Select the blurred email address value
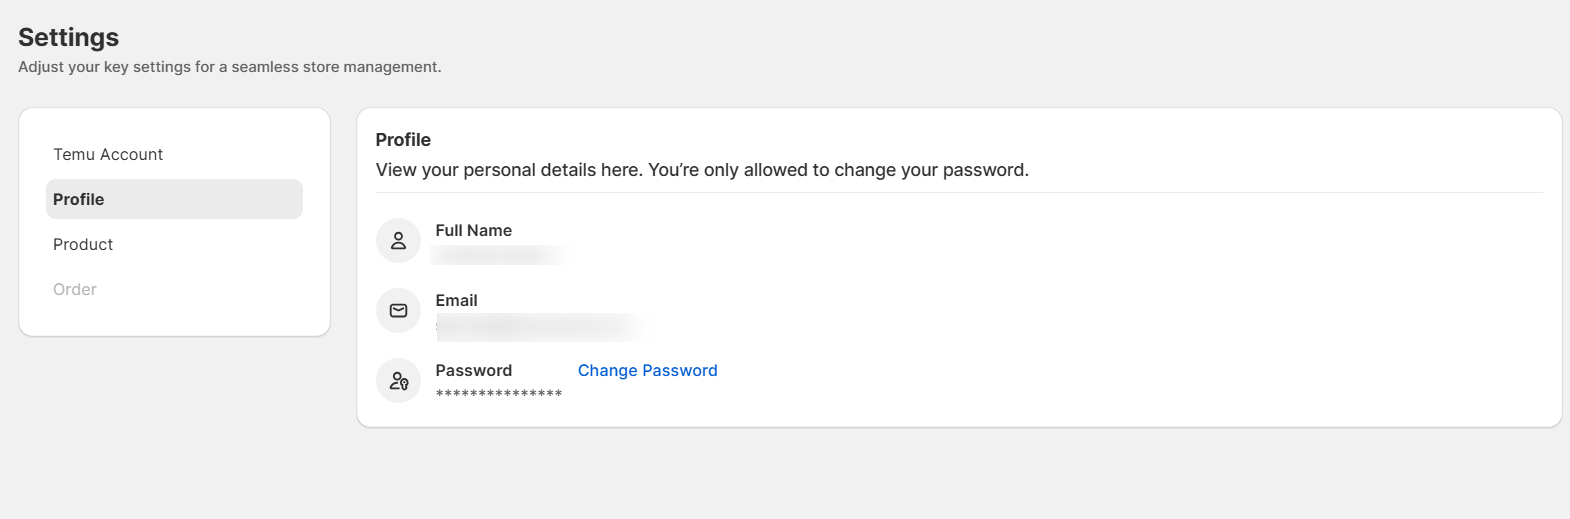 [541, 326]
